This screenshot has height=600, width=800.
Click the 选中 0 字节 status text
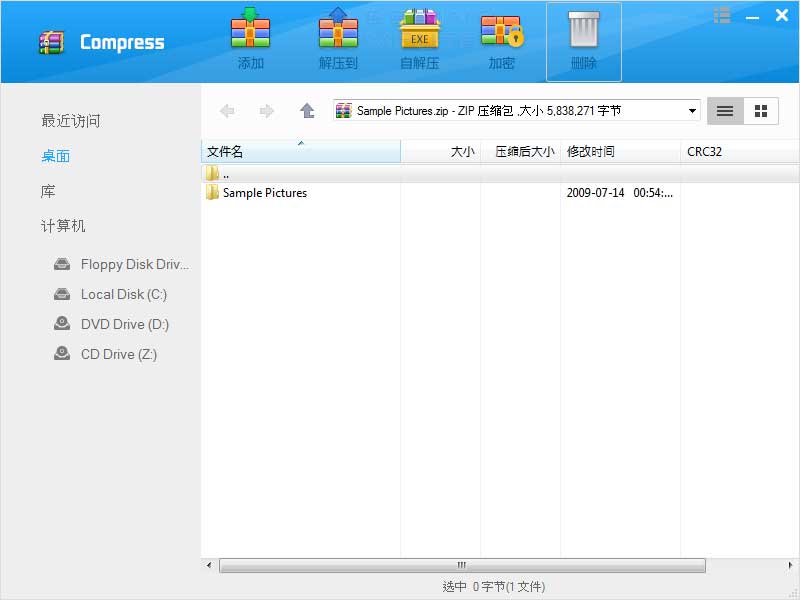pyautogui.click(x=493, y=587)
